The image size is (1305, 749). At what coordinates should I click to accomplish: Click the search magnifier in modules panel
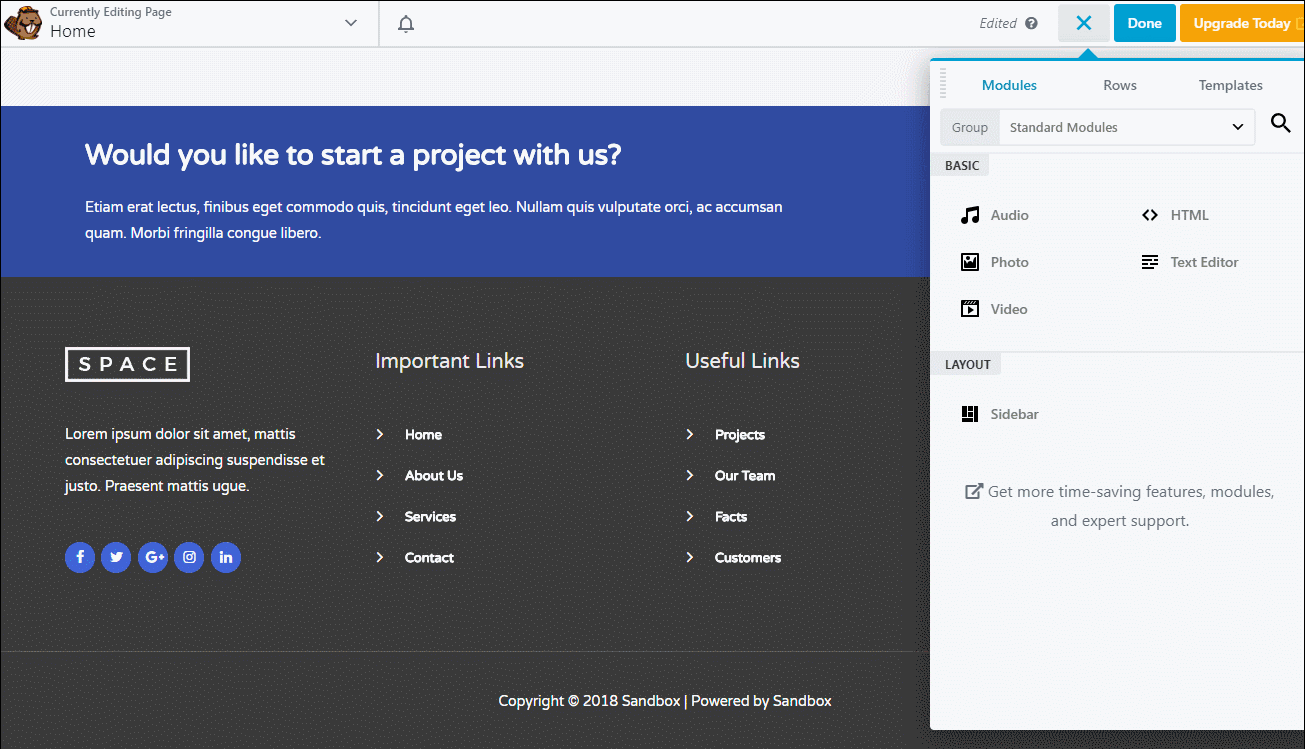(1280, 123)
